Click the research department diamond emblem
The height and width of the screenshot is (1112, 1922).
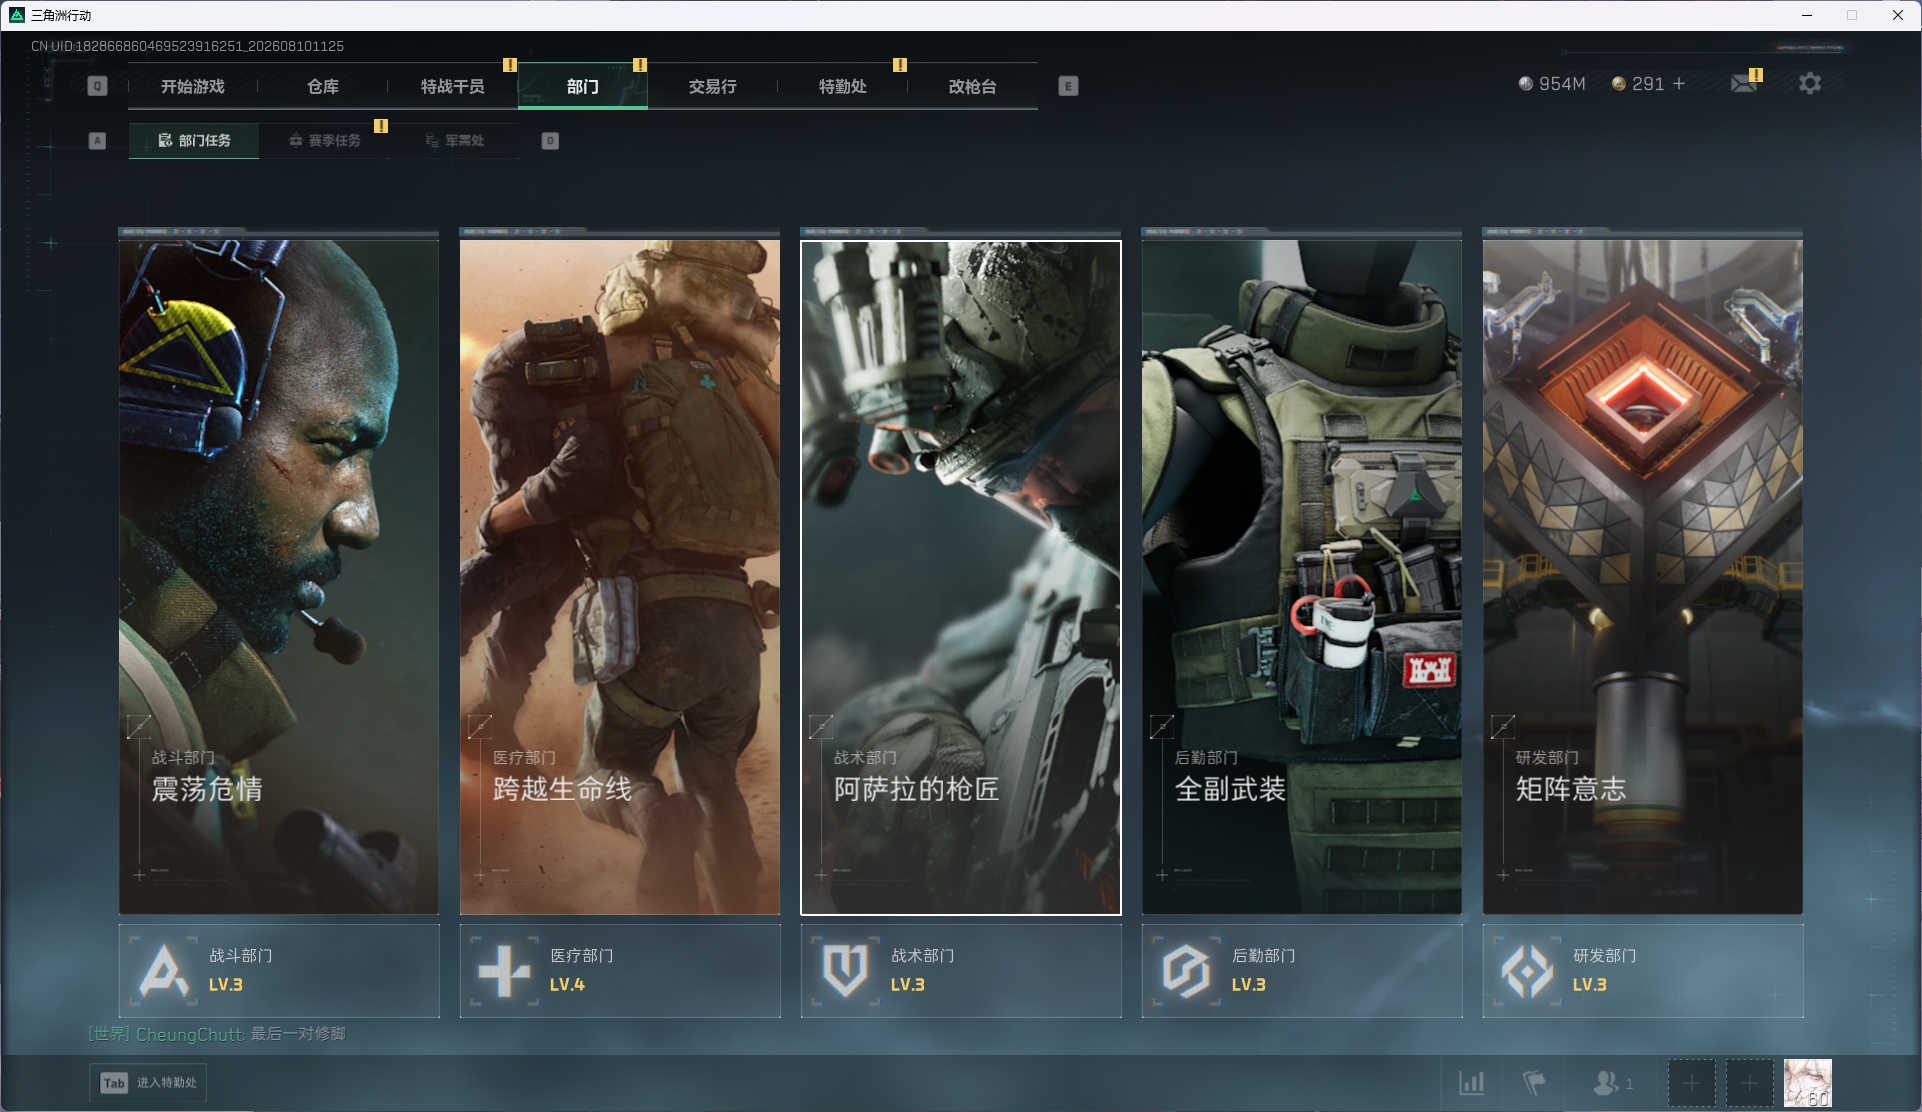tap(1528, 971)
